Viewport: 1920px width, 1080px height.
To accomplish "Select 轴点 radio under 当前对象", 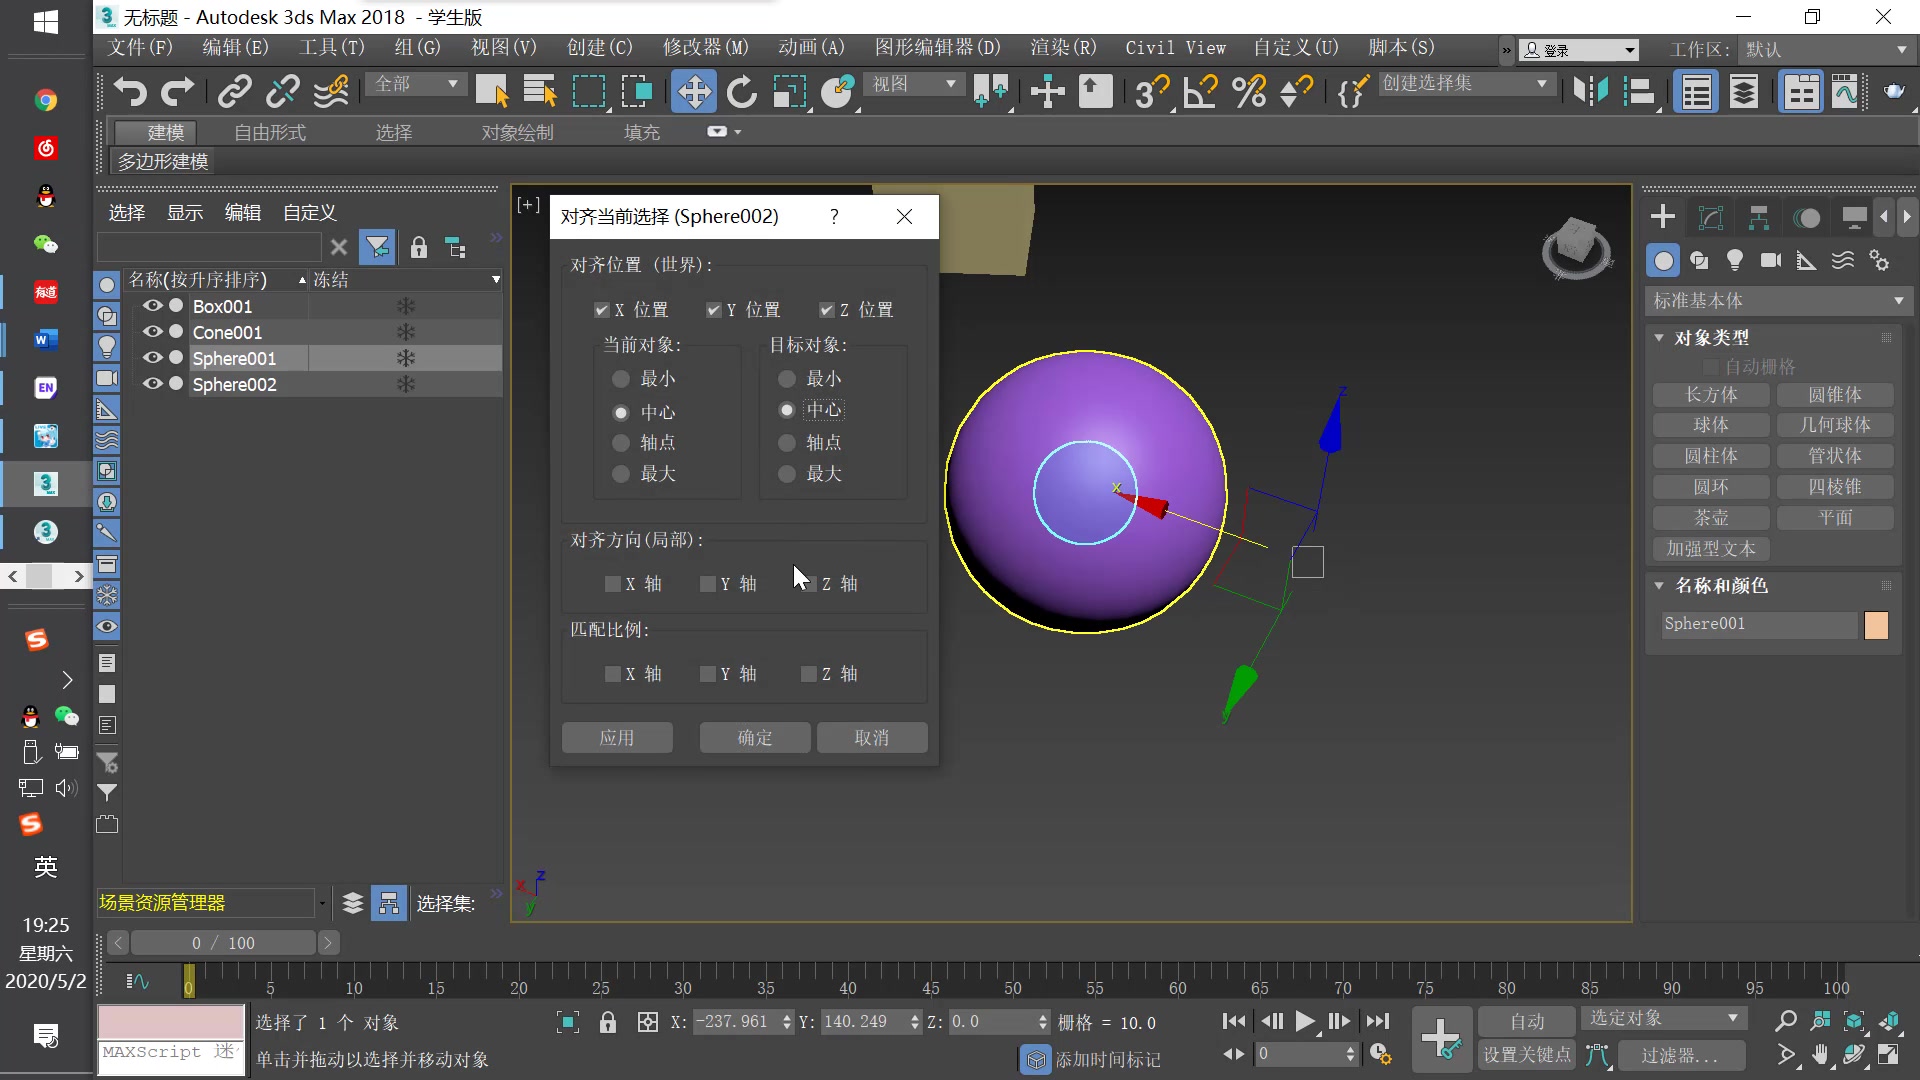I will [x=621, y=443].
